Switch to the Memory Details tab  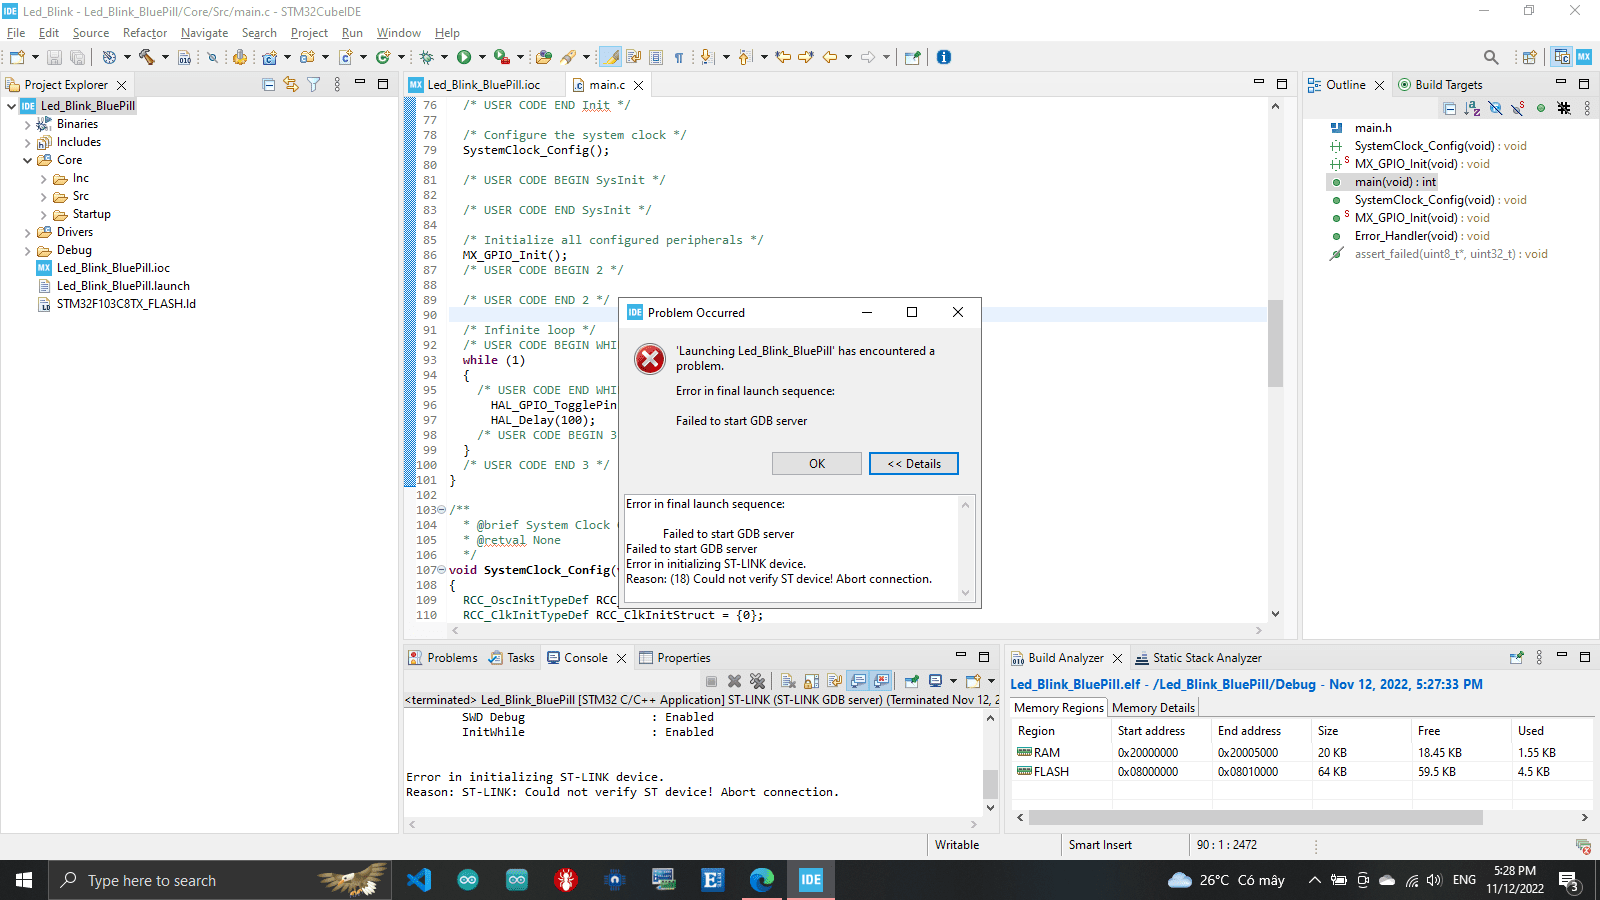(1153, 708)
